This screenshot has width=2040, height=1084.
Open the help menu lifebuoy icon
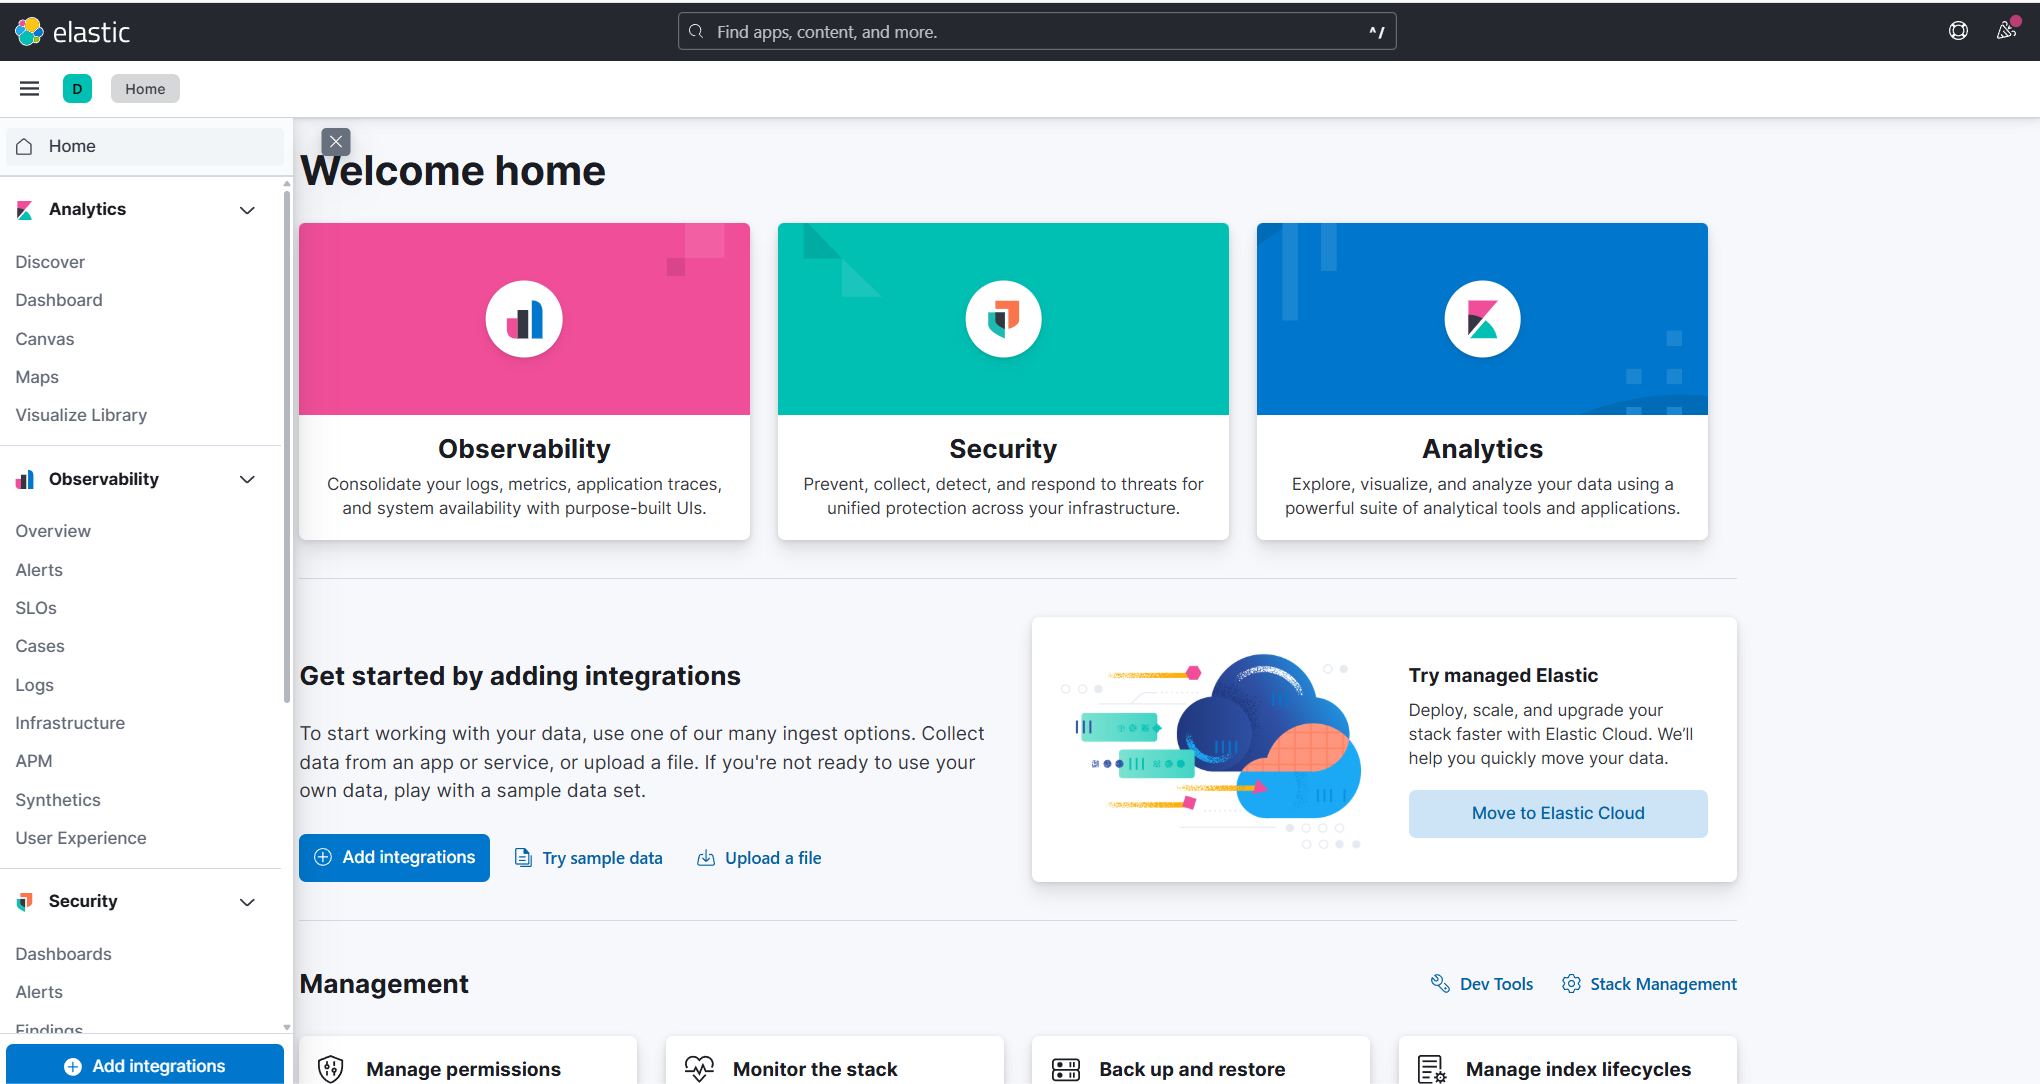pyautogui.click(x=1958, y=31)
